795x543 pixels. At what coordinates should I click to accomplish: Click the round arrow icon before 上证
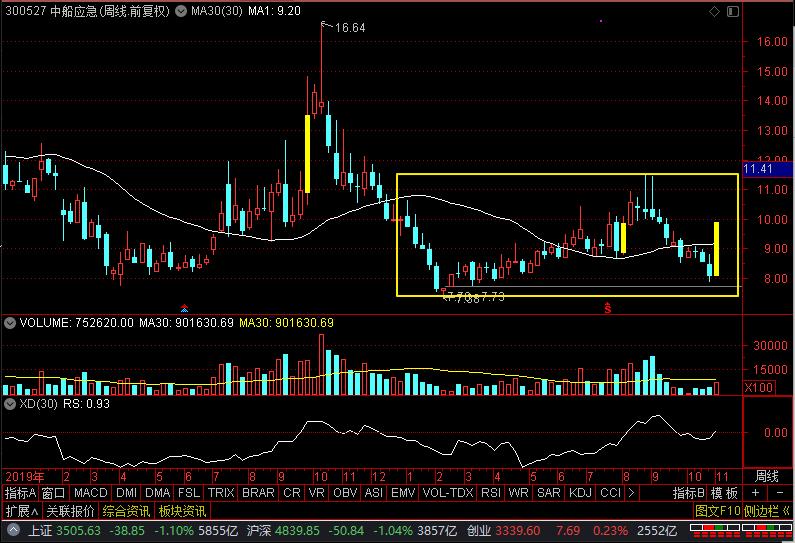pos(12,529)
